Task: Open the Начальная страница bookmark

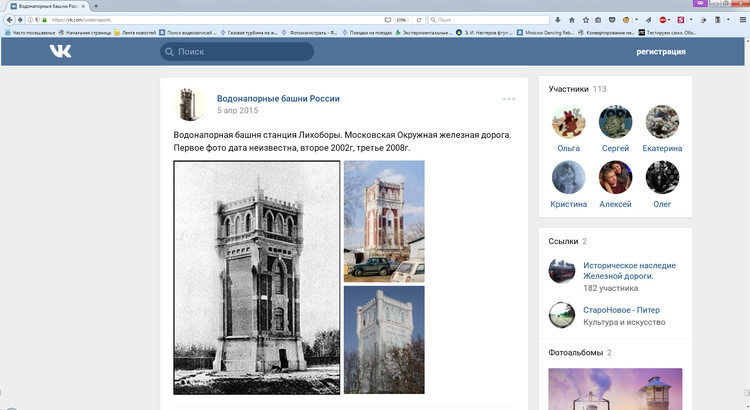Action: [x=85, y=33]
